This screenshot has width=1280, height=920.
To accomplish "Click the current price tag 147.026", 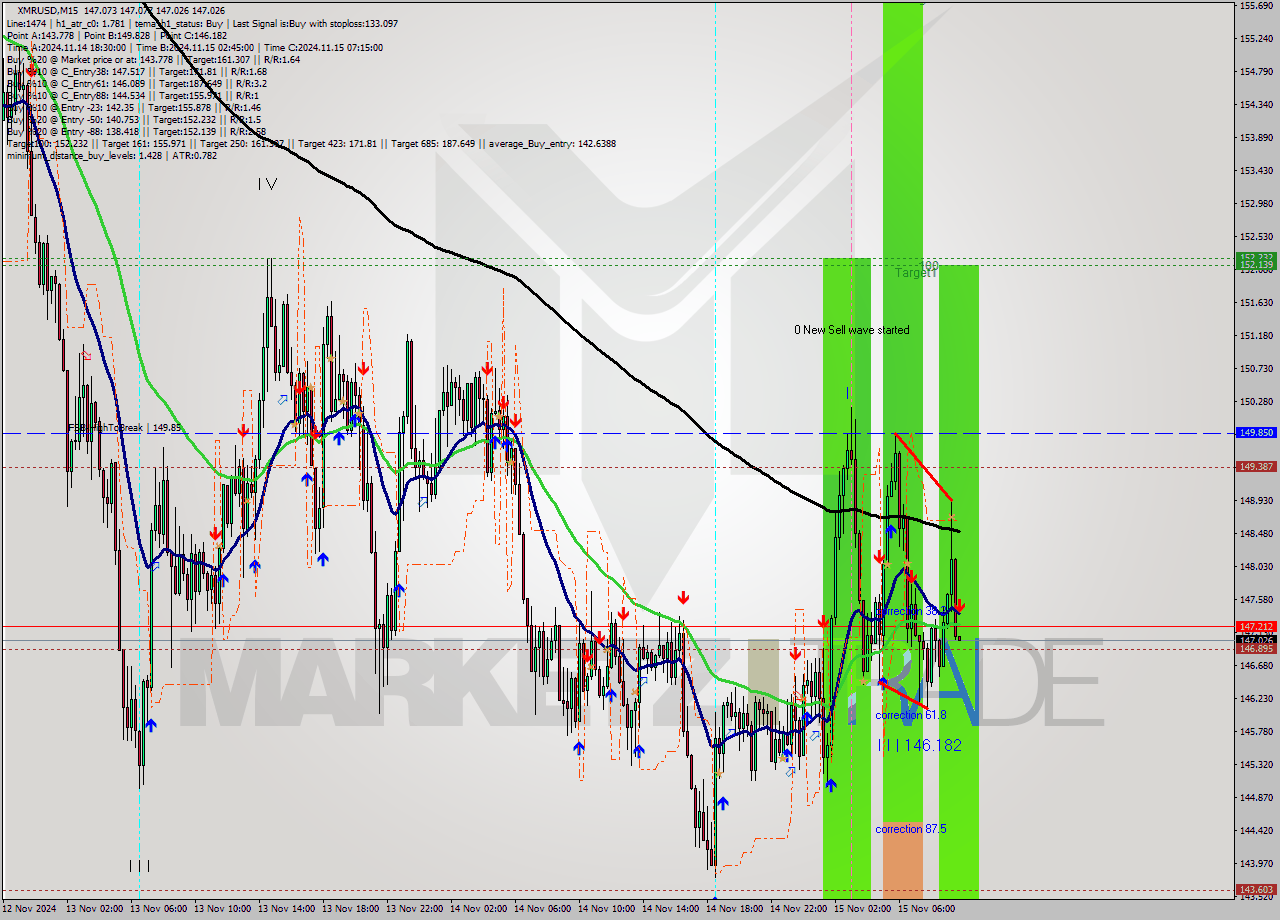I will pyautogui.click(x=1256, y=640).
